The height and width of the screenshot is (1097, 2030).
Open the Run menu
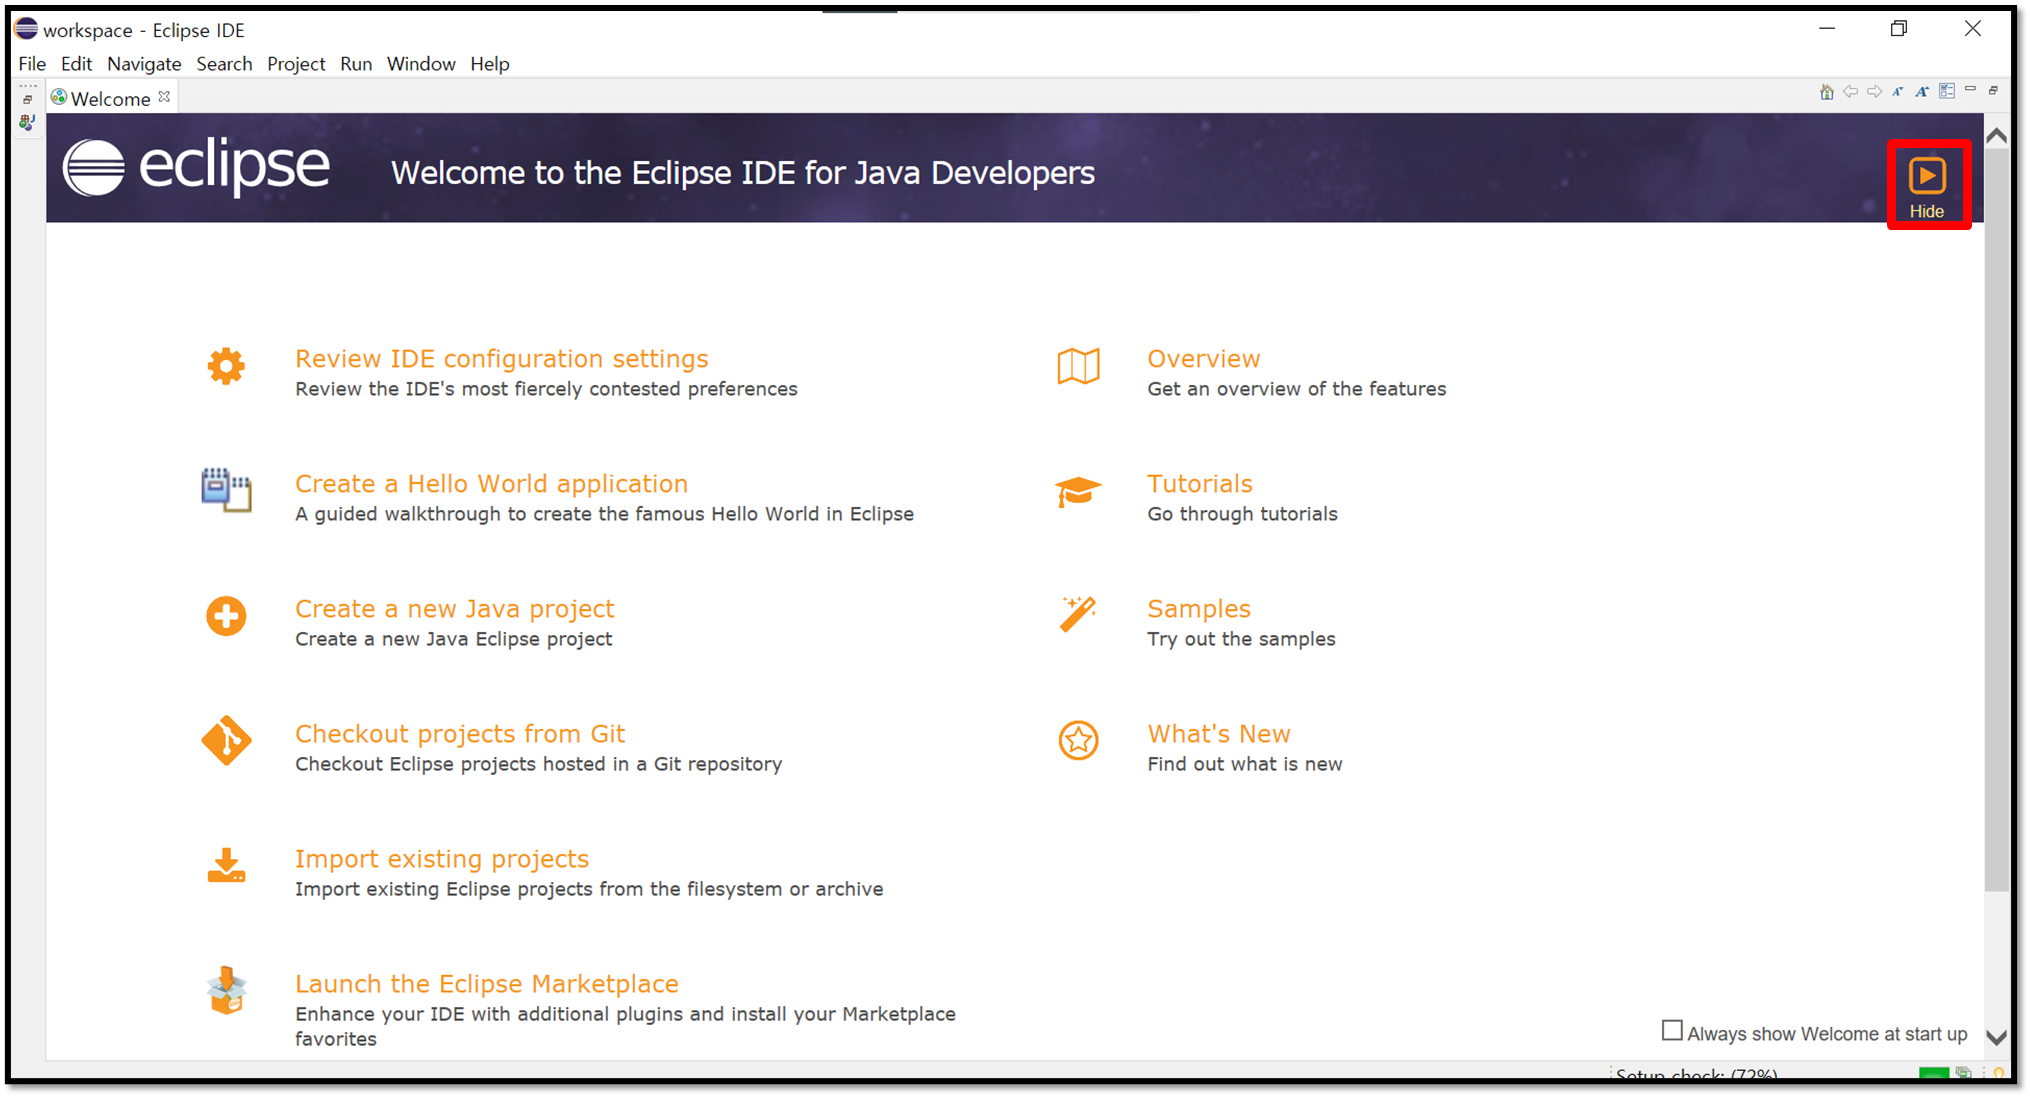coord(356,64)
